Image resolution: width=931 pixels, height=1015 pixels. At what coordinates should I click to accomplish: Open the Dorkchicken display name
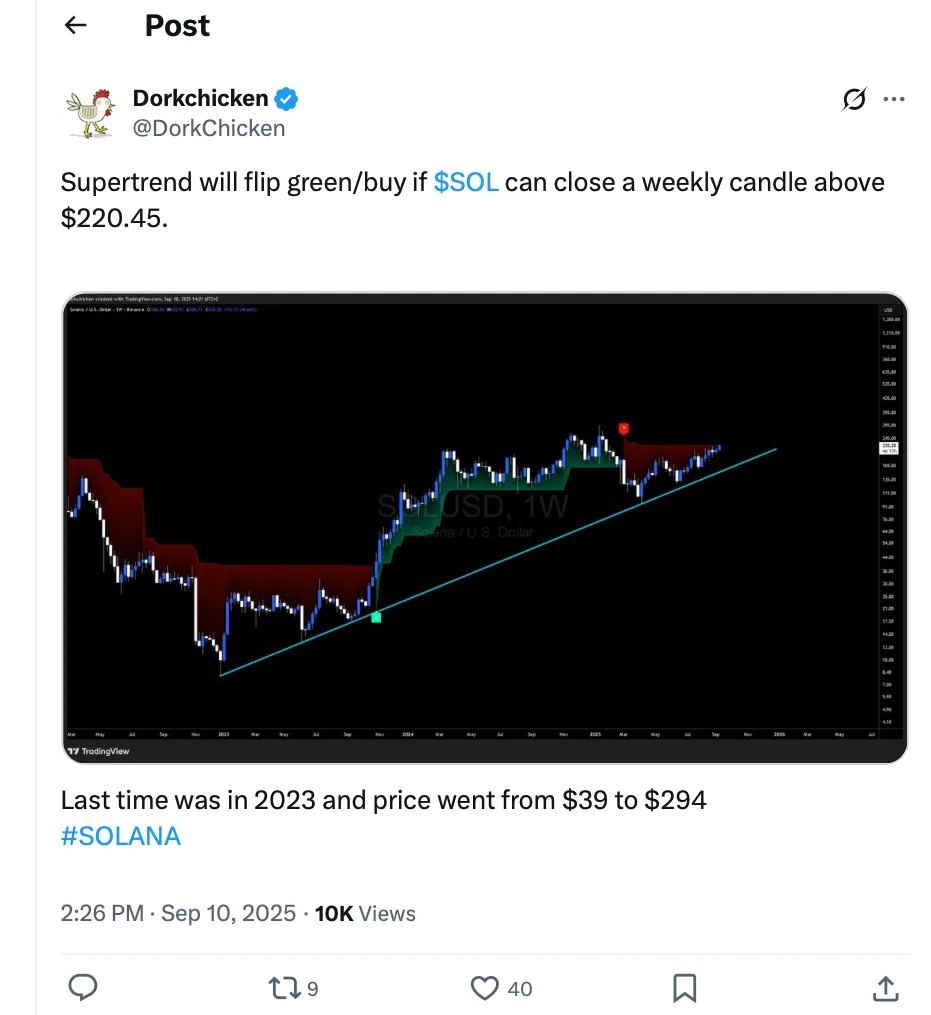tap(200, 98)
